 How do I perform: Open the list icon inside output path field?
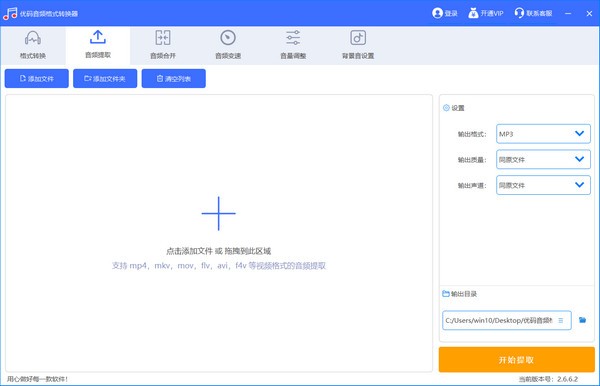(561, 320)
